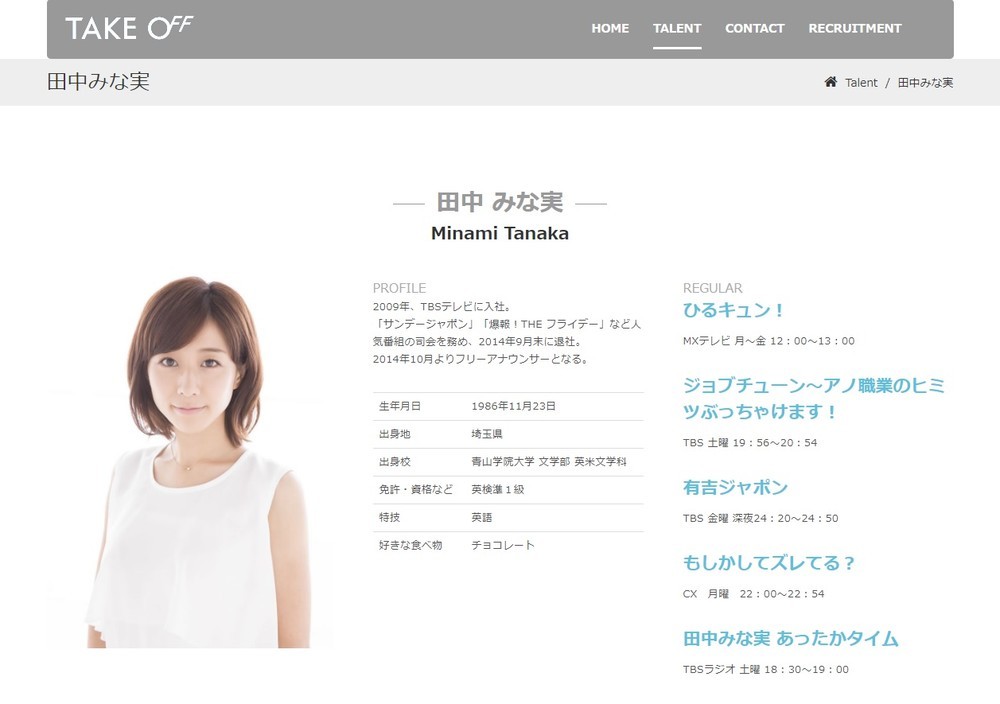The height and width of the screenshot is (704, 1000).
Task: Open the RECRUITMENT menu item
Action: 854,28
